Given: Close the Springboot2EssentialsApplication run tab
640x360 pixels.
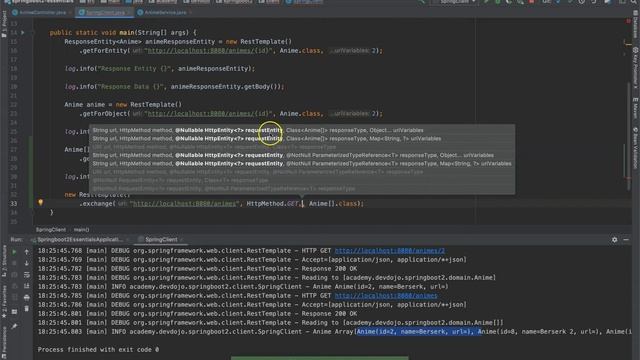Looking at the screenshot, I should tap(127, 240).
